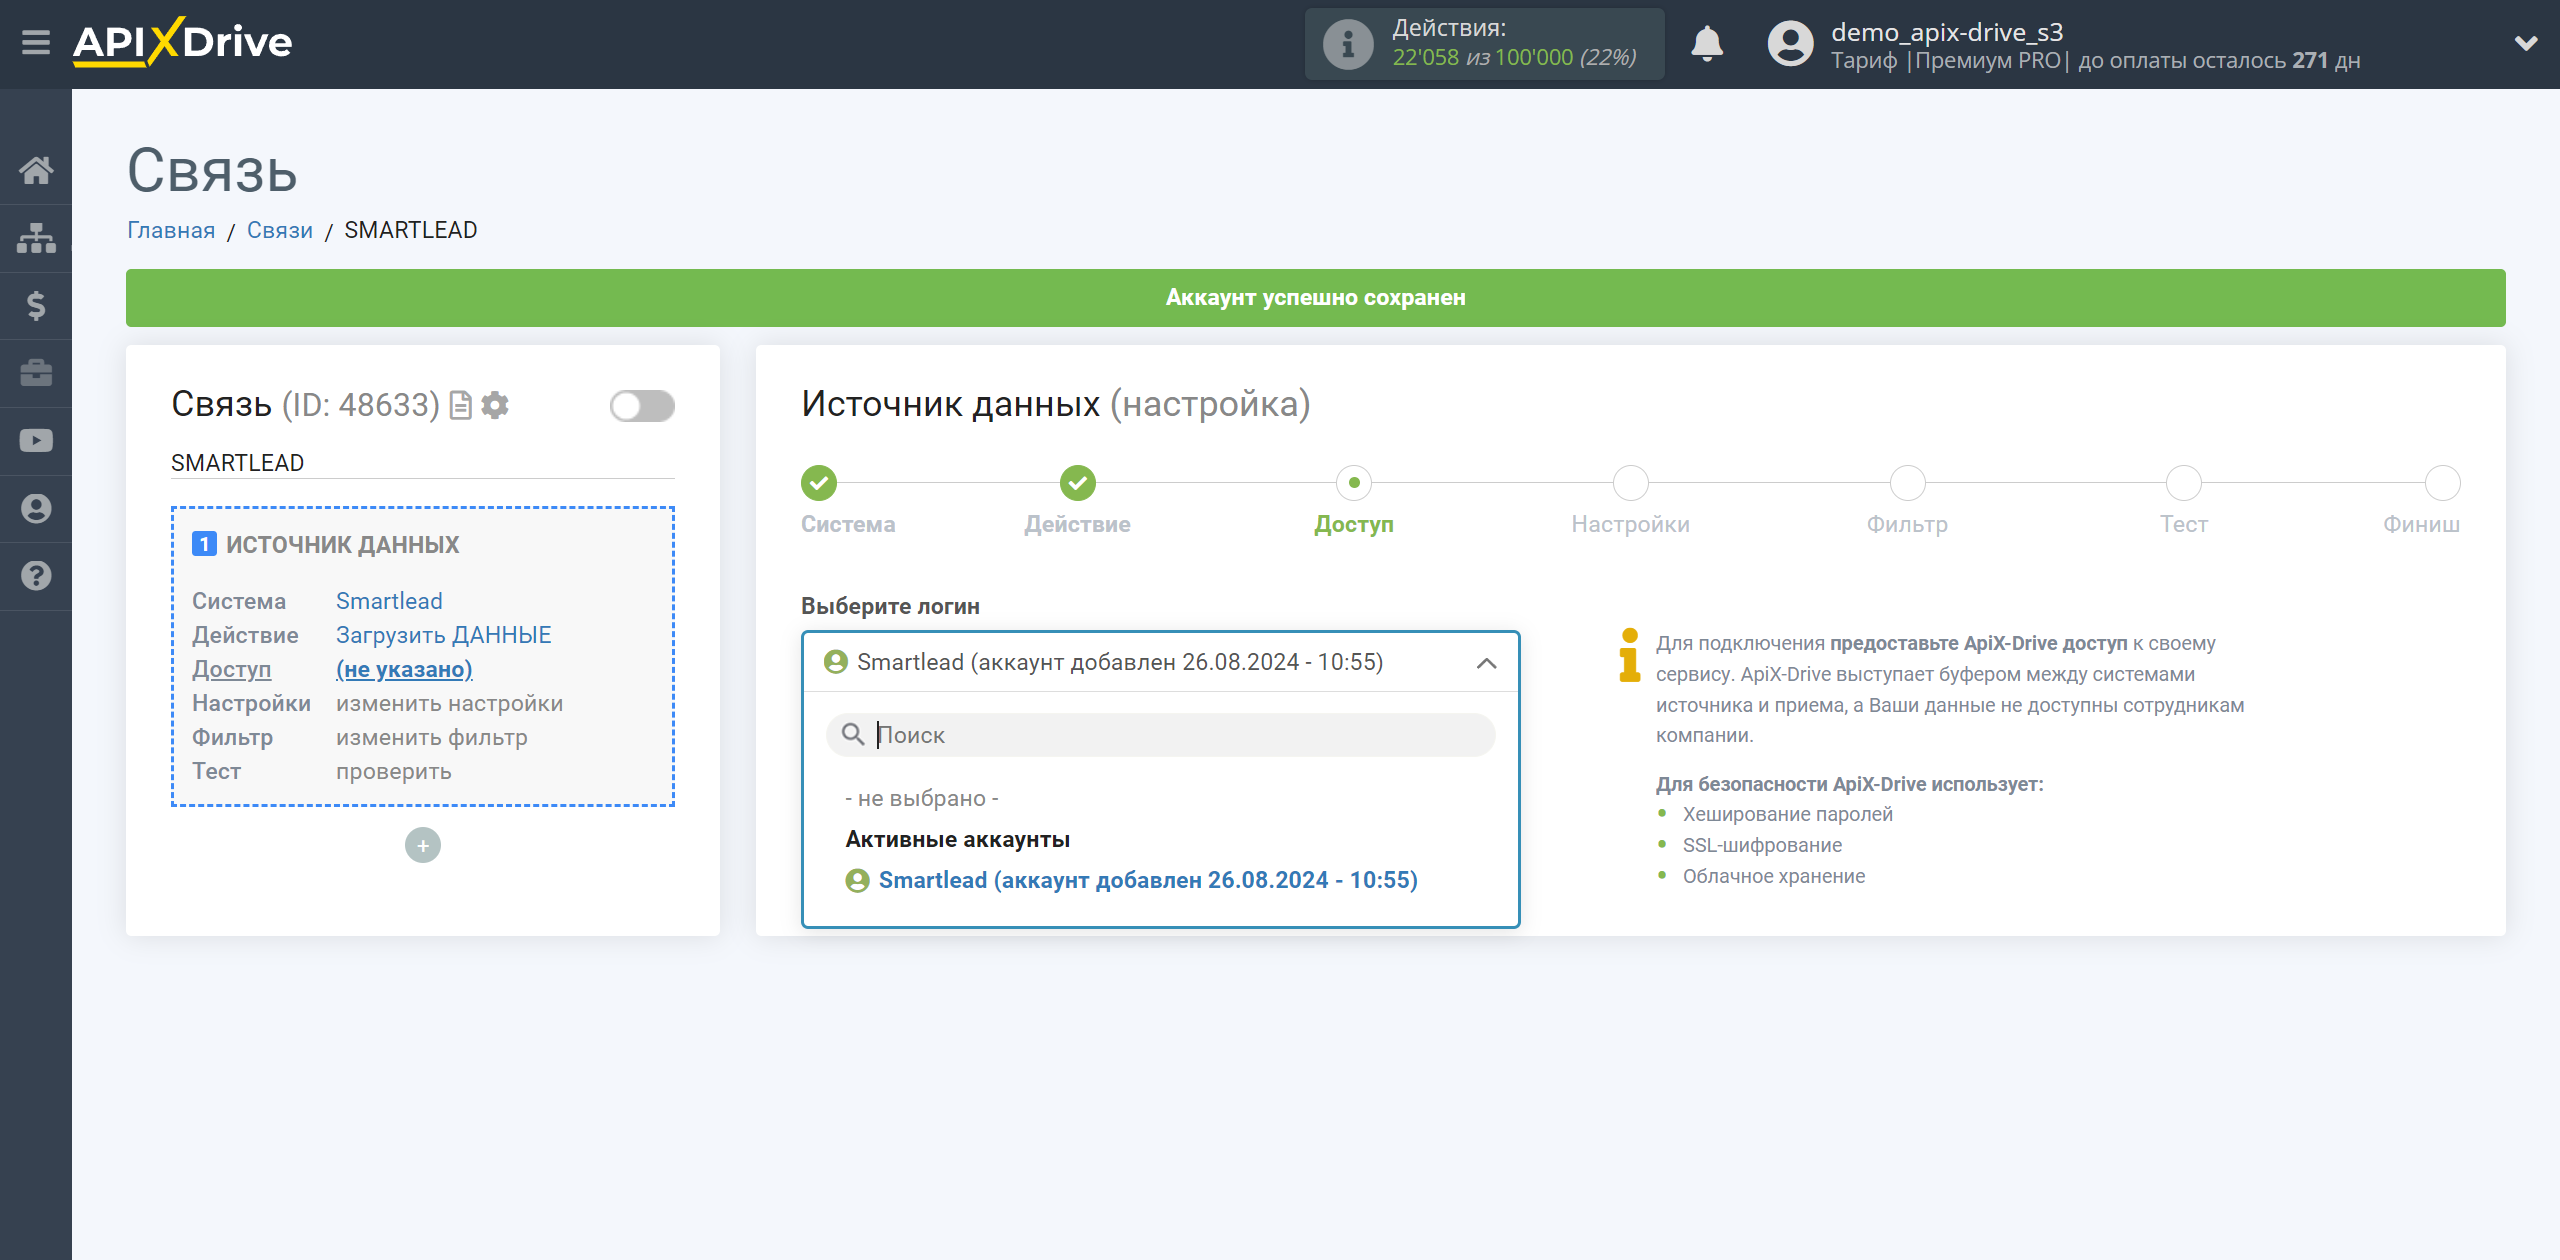Viewport: 2560px width, 1260px height.
Task: Toggle the connection on/off switch
Action: tap(642, 406)
